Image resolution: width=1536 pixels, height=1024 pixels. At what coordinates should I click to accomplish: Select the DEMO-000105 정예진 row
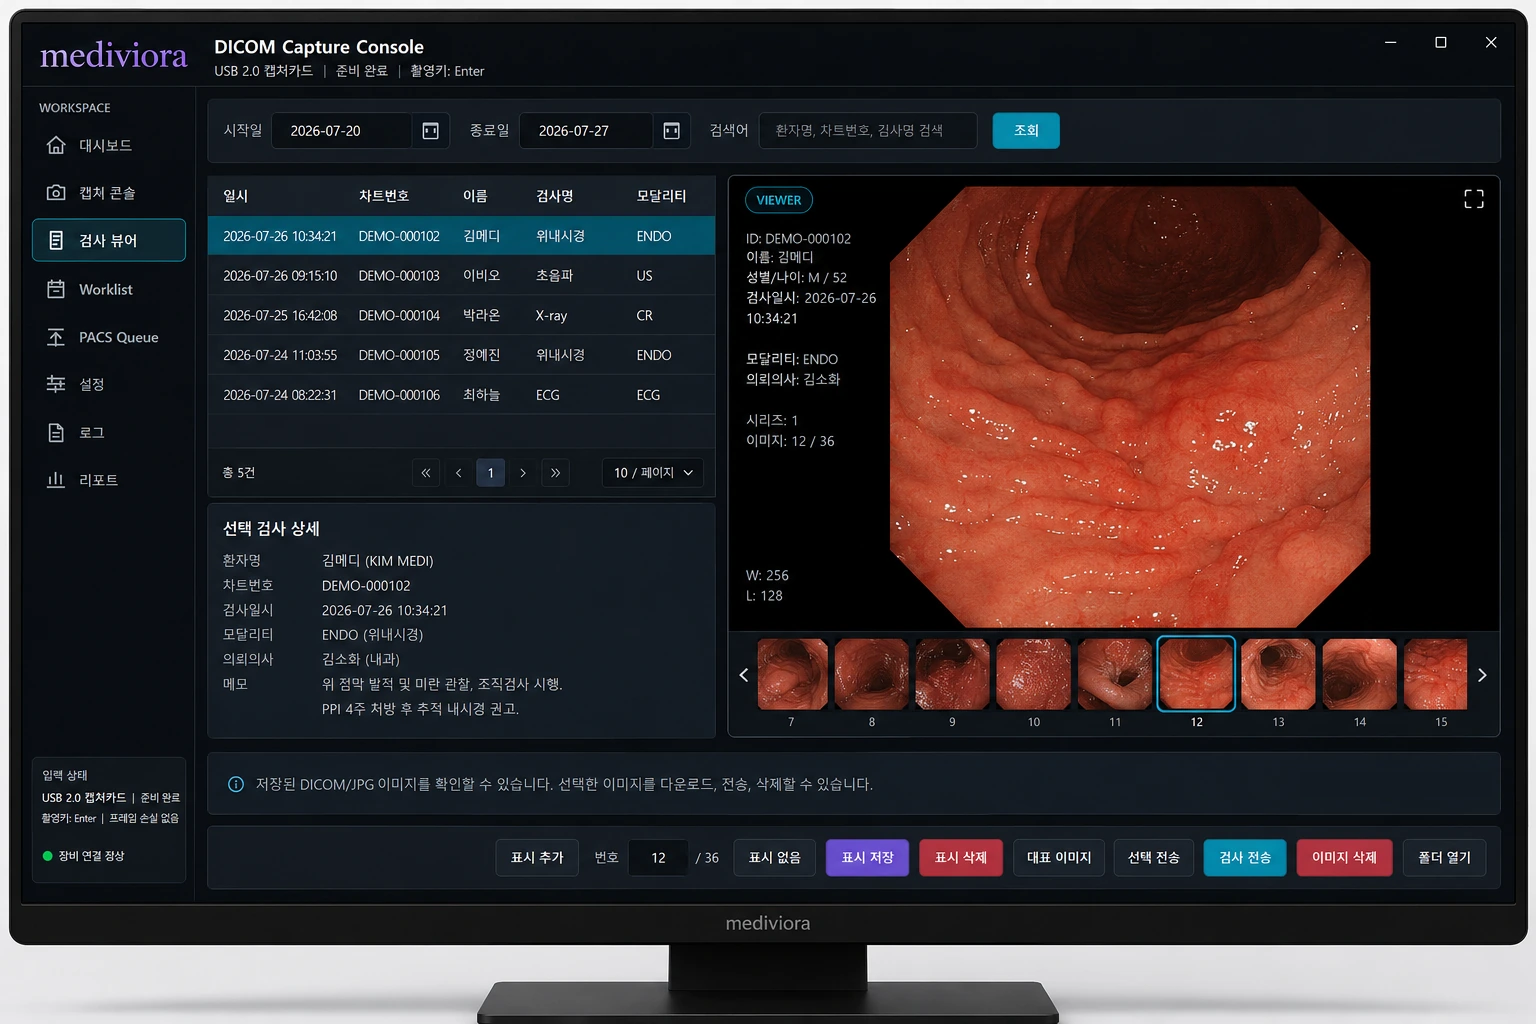(x=461, y=355)
